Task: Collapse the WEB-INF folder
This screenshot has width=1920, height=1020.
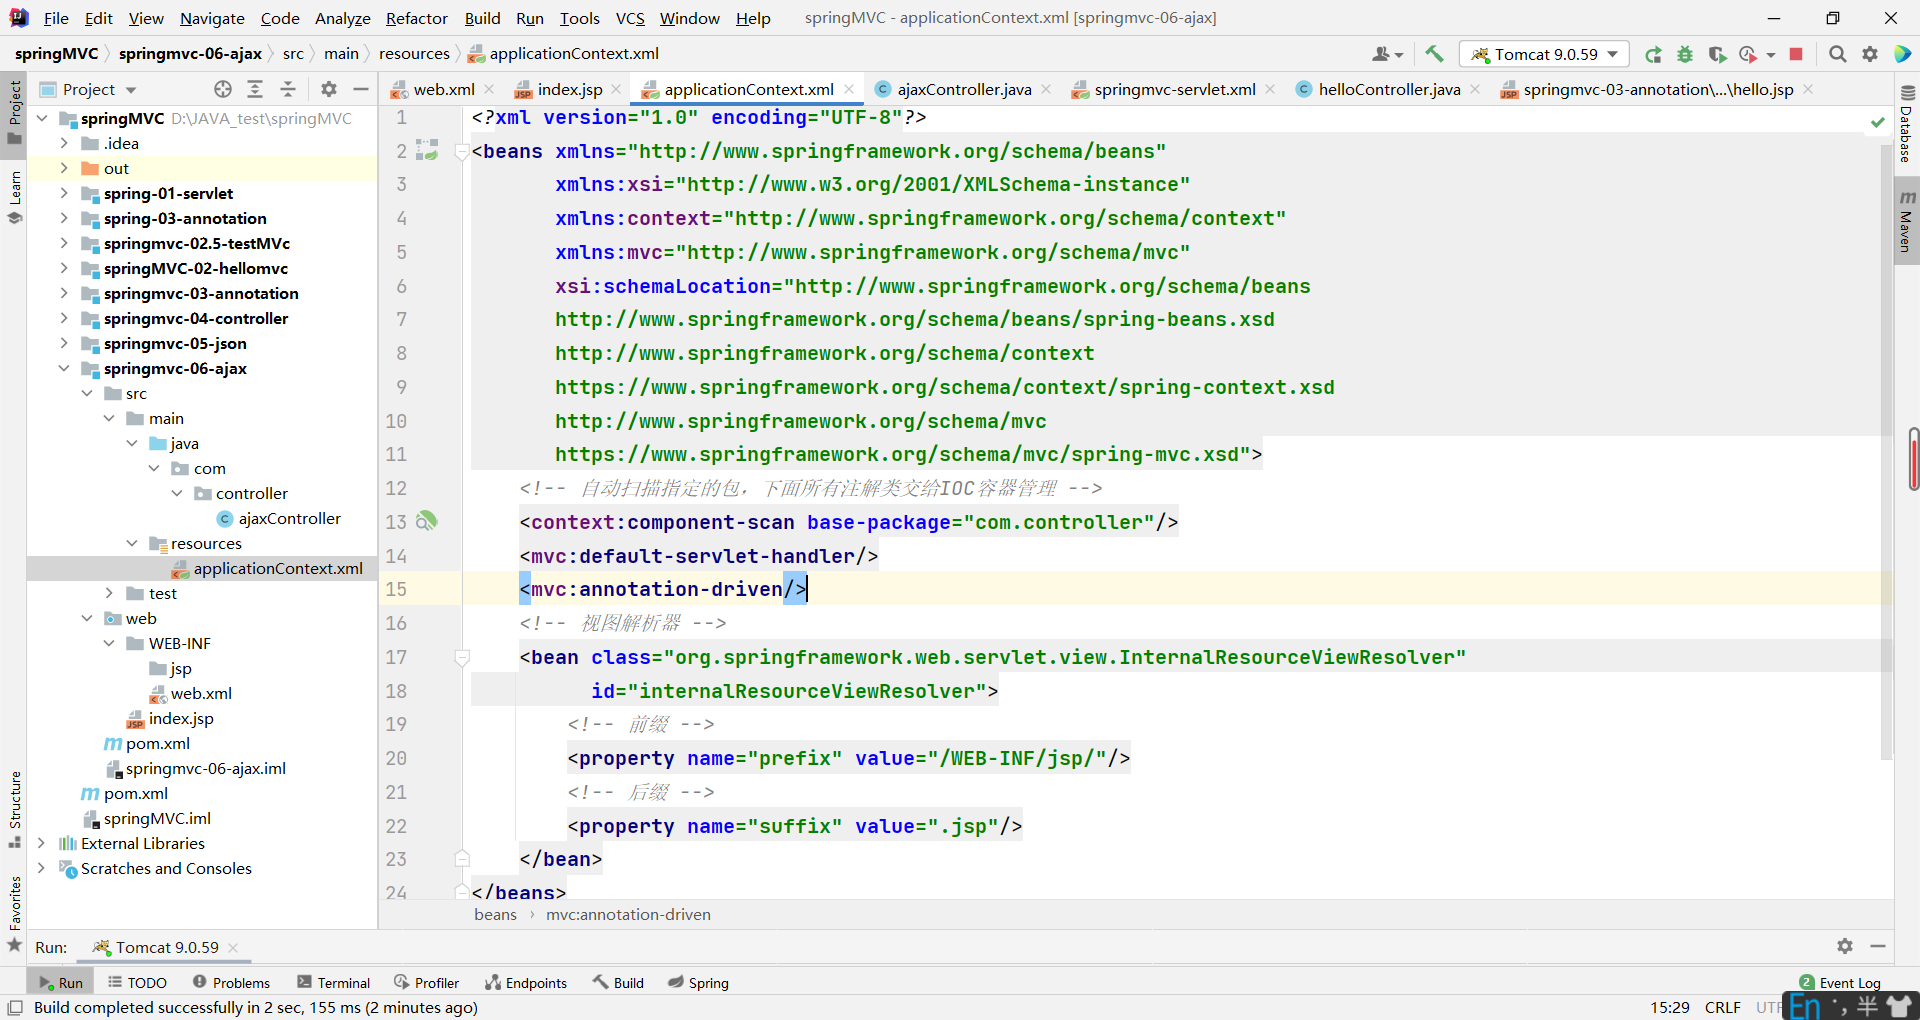Action: coord(109,643)
